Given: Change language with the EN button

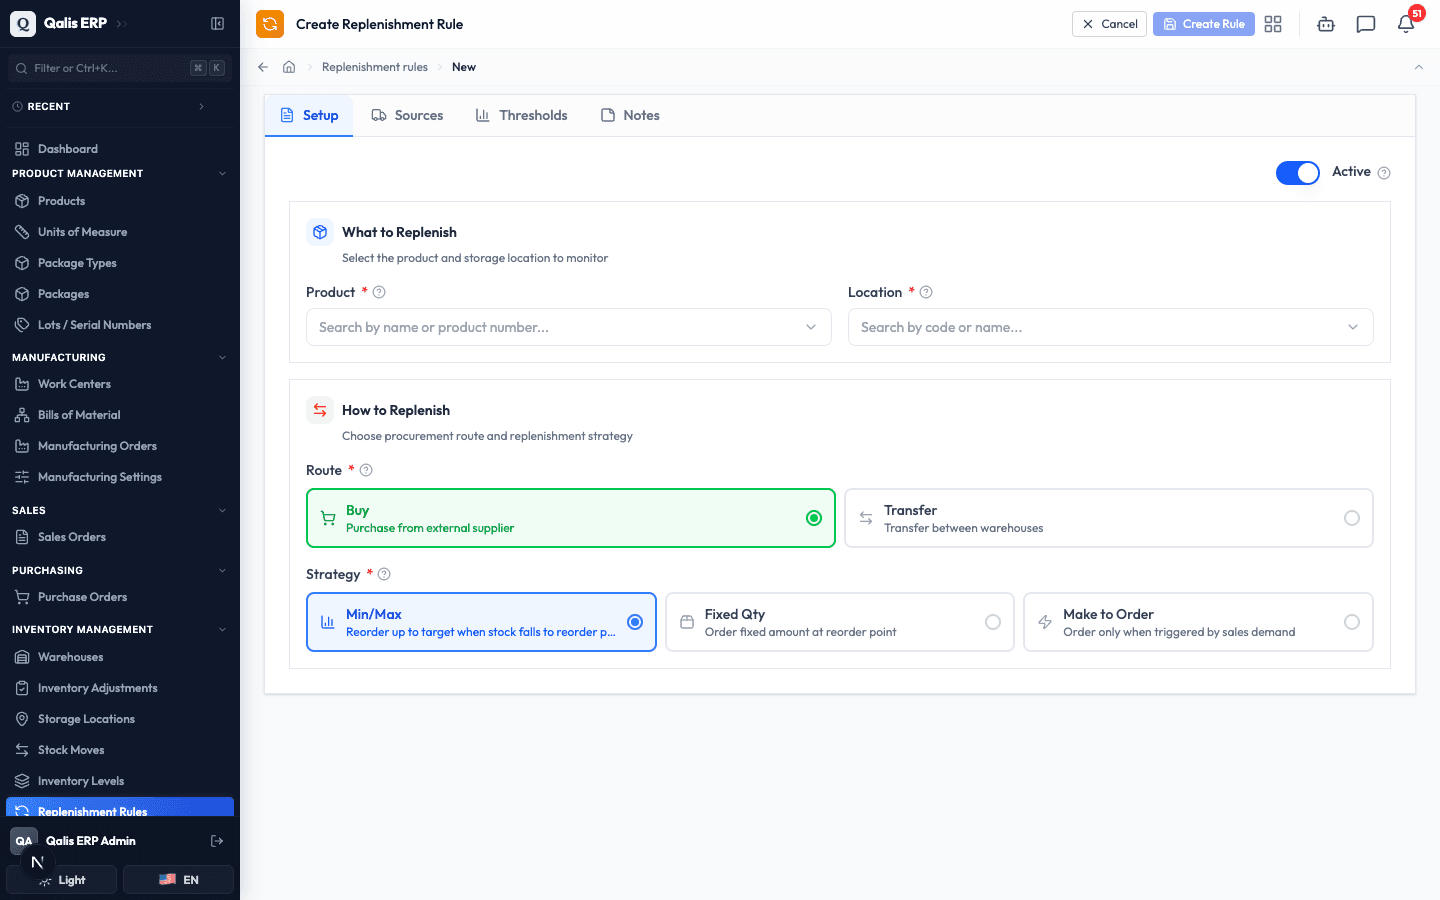Looking at the screenshot, I should (178, 880).
